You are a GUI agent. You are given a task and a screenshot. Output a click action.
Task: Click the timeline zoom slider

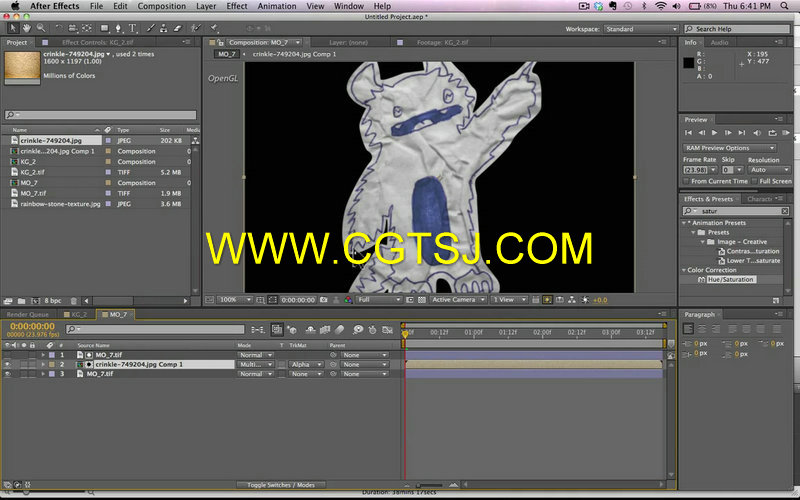[431, 485]
